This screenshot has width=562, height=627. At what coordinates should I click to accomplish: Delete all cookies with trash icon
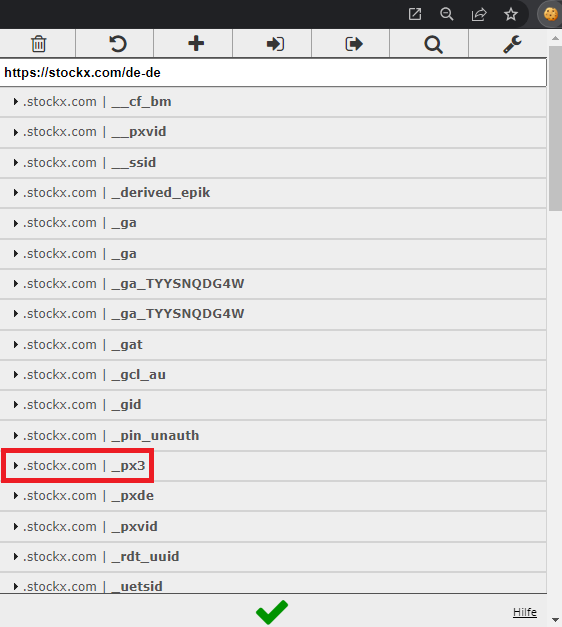(x=38, y=44)
